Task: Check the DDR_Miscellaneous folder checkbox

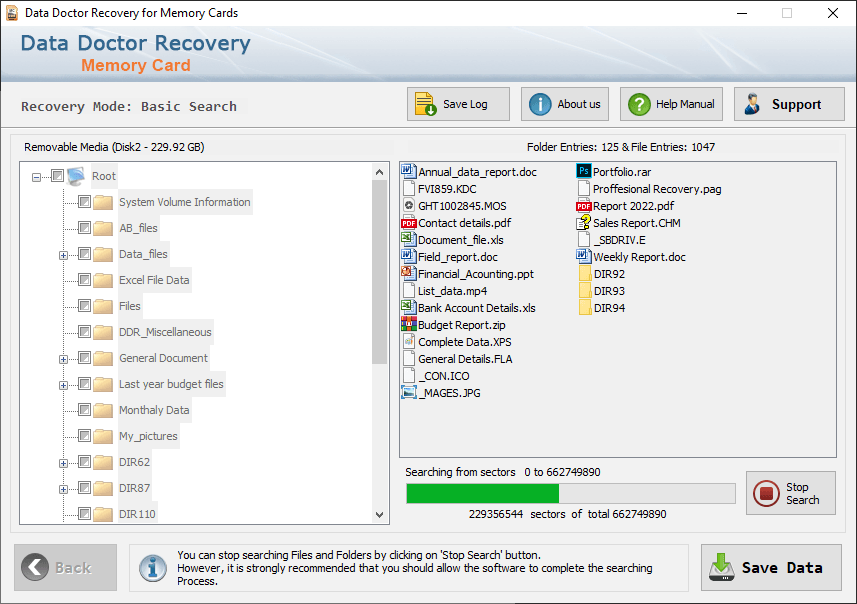Action: 84,332
